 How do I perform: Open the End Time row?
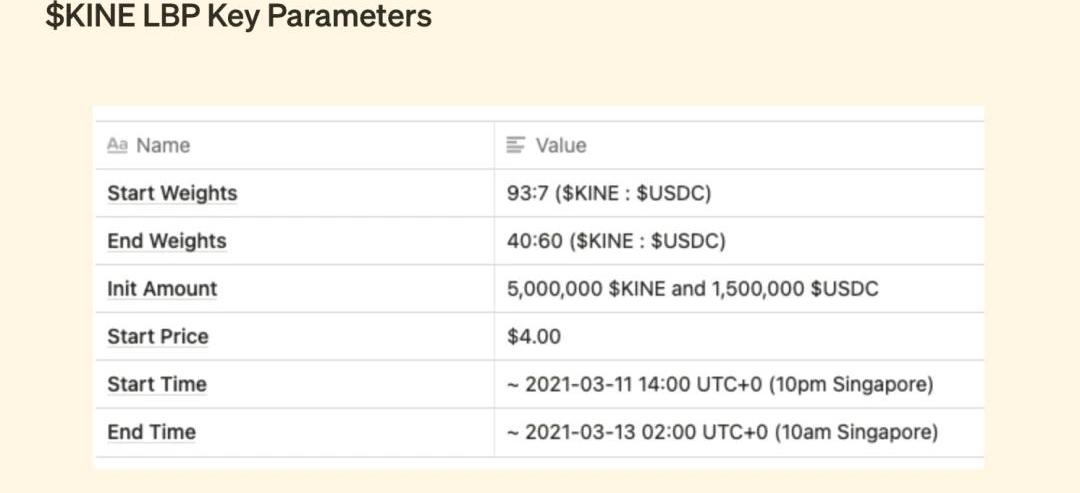[151, 433]
